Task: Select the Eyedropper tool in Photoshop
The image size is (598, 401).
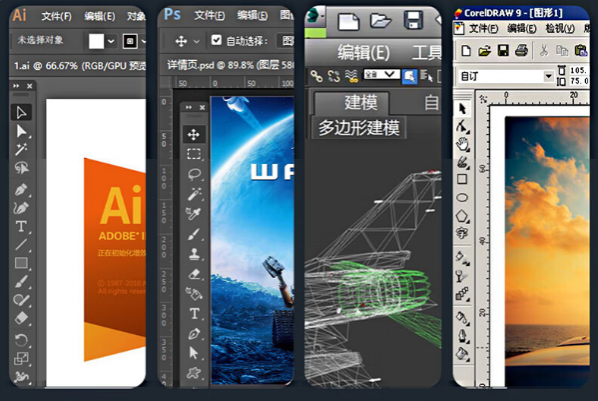Action: tap(194, 214)
